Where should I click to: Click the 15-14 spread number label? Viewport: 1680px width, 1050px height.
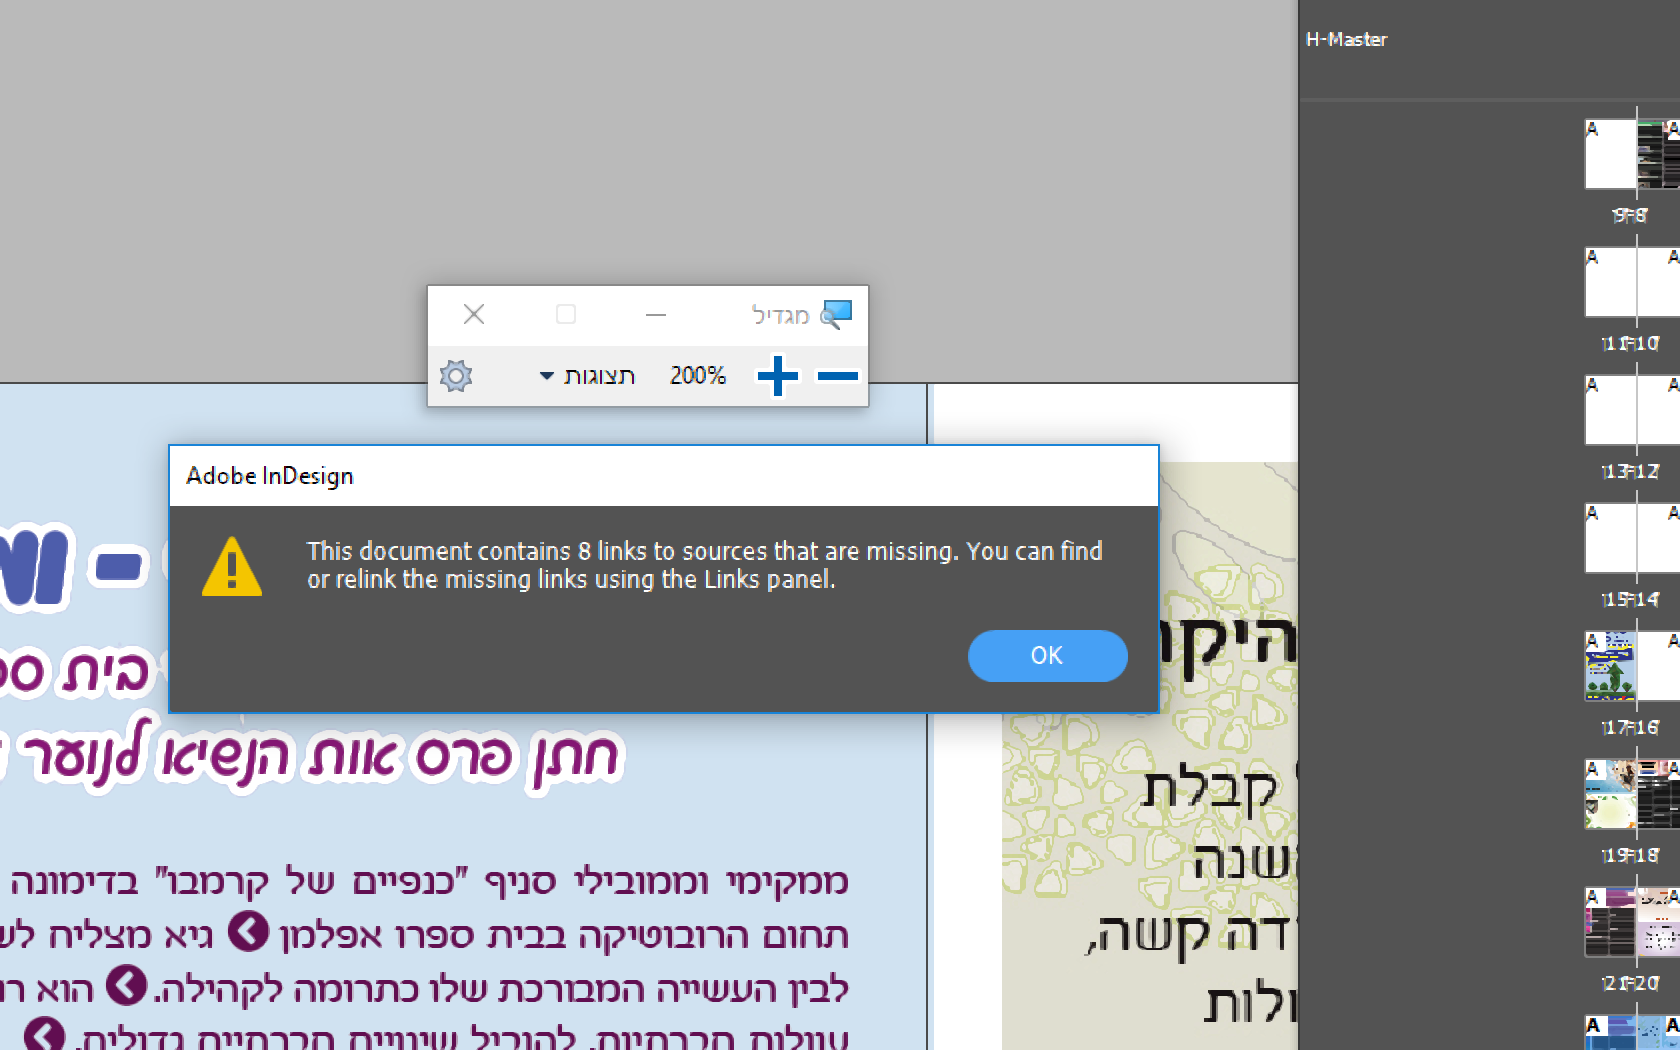point(1630,599)
